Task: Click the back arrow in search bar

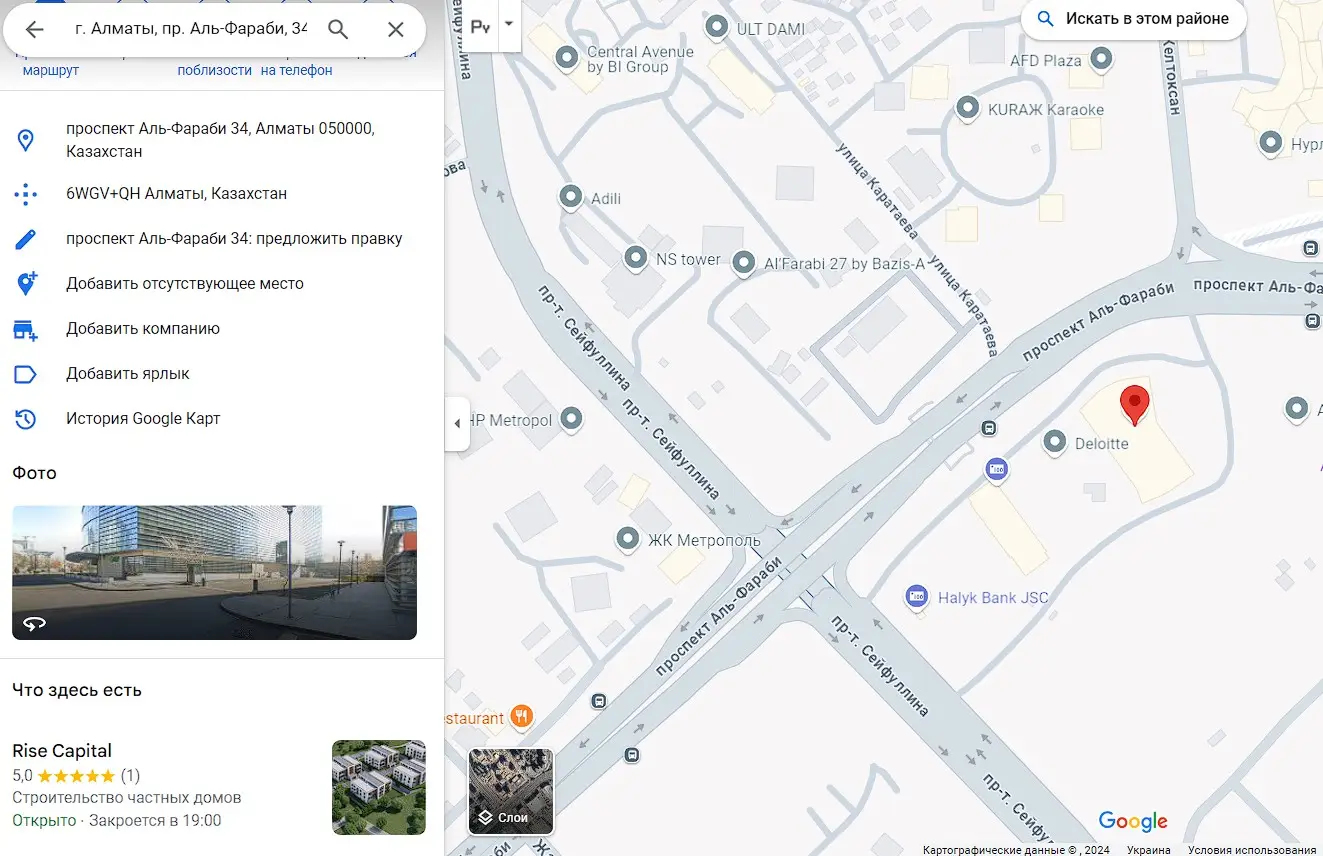Action: point(34,30)
